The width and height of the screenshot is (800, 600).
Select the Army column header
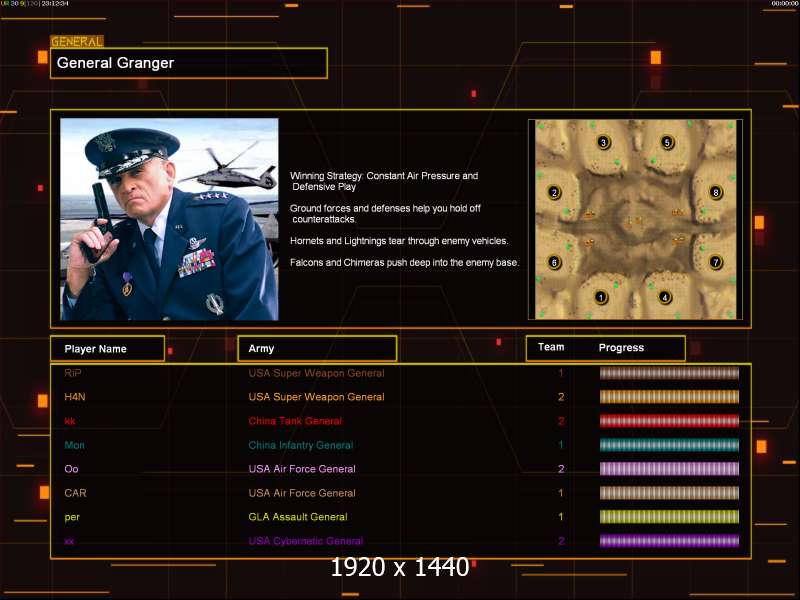coord(317,348)
